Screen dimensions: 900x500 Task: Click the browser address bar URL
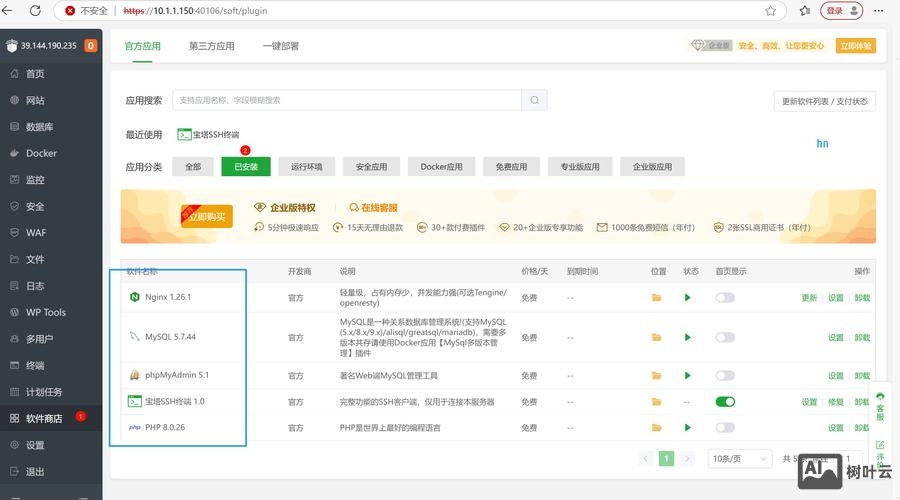(195, 10)
